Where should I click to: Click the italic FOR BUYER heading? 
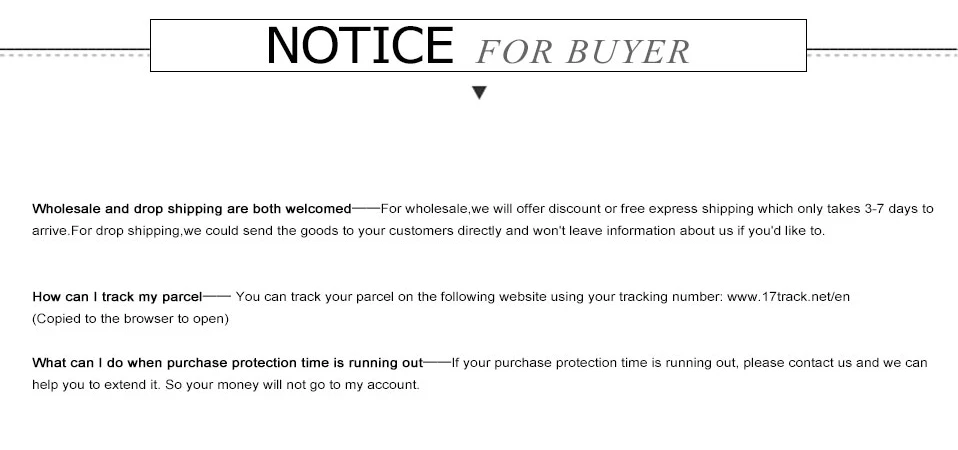583,52
